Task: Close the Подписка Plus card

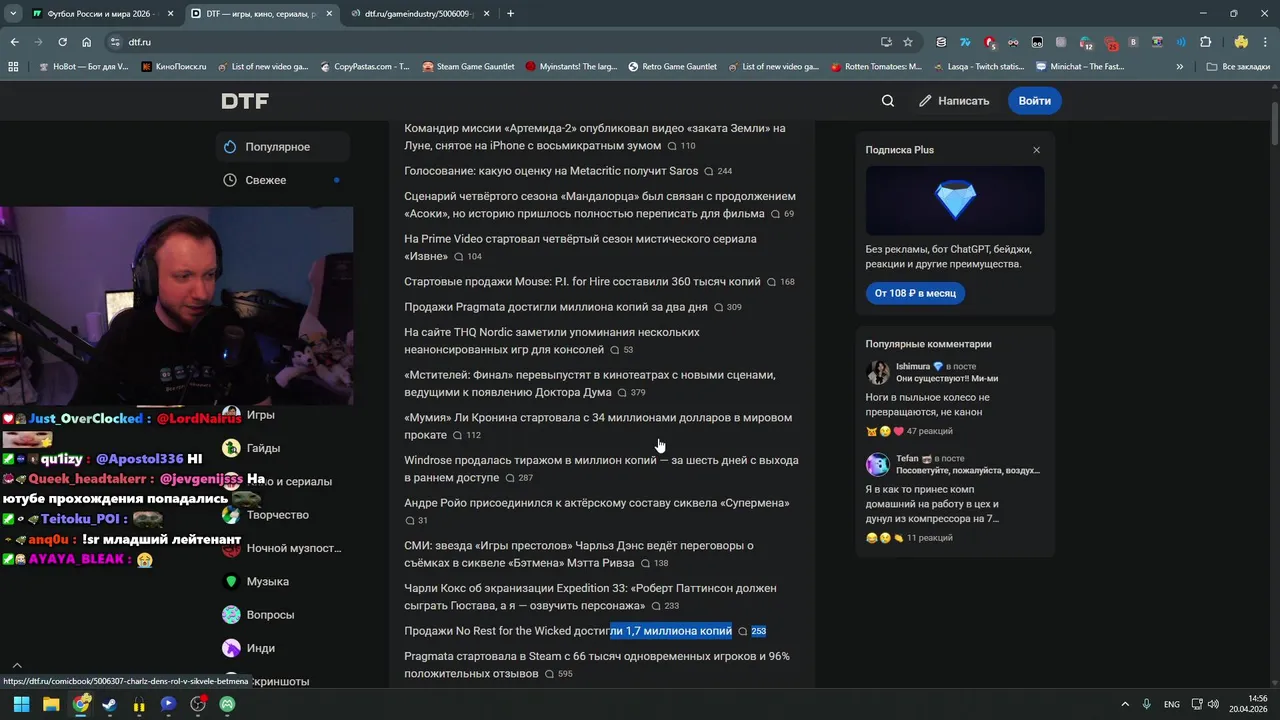Action: click(1036, 150)
